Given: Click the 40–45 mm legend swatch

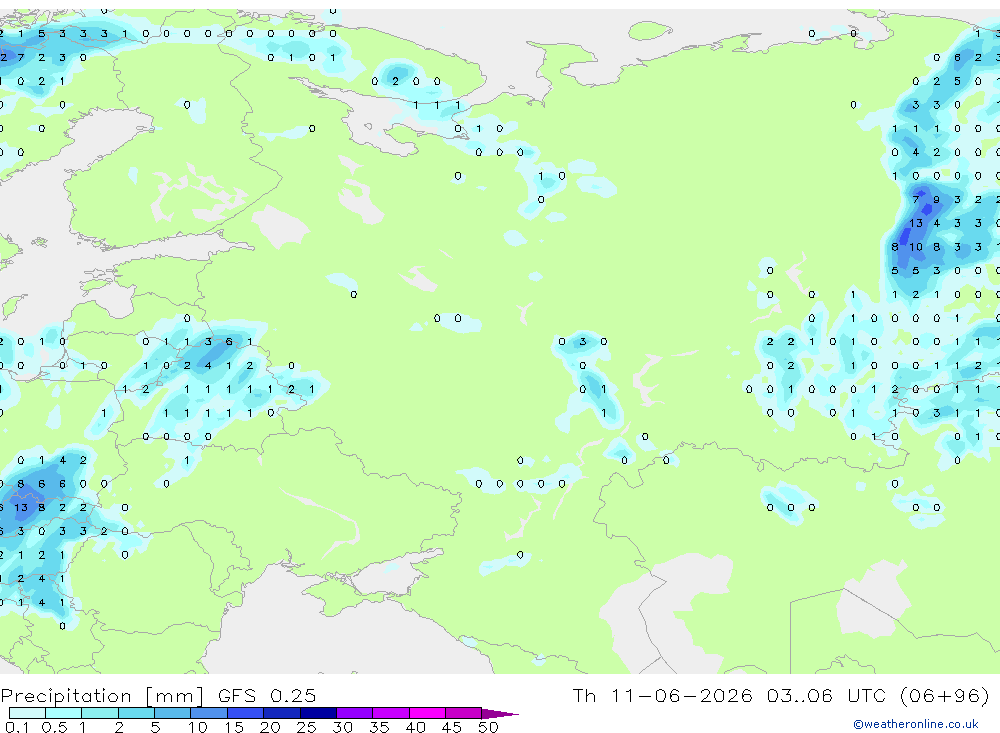Looking at the screenshot, I should click(427, 713).
